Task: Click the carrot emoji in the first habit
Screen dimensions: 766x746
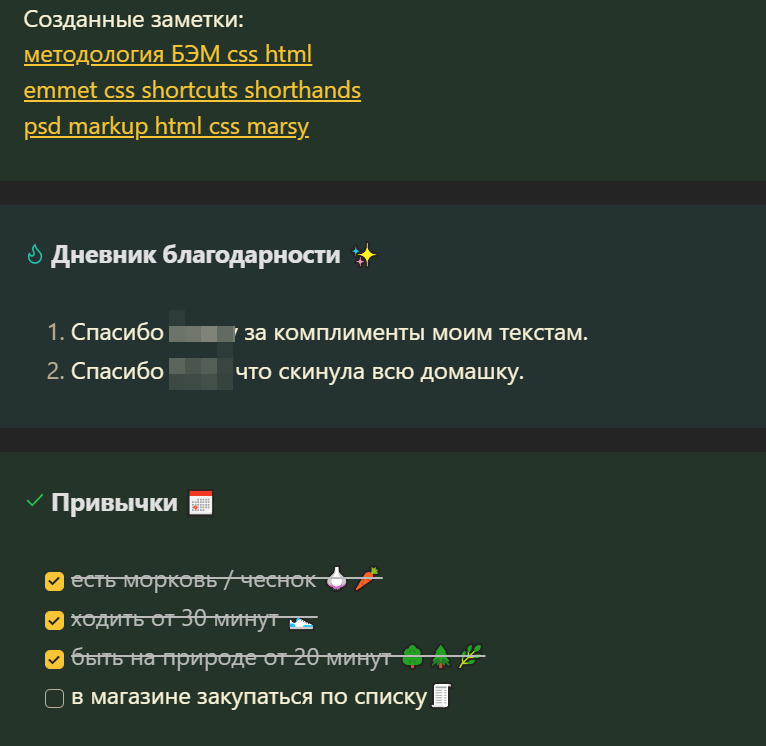Action: click(367, 579)
